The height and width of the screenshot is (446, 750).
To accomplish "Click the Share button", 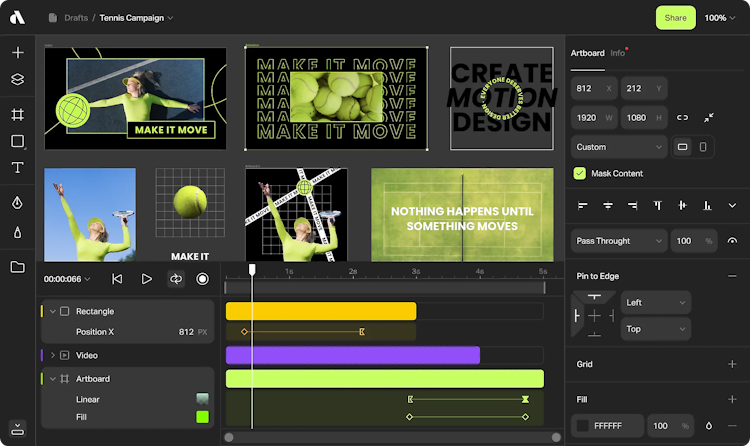I will pyautogui.click(x=675, y=18).
